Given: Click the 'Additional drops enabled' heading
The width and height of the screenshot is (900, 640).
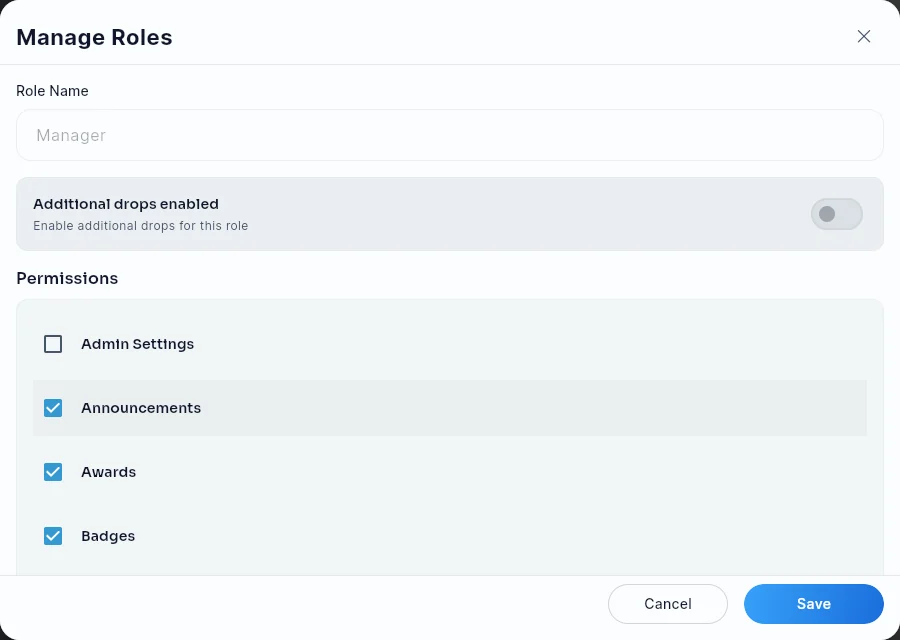Looking at the screenshot, I should [x=126, y=204].
